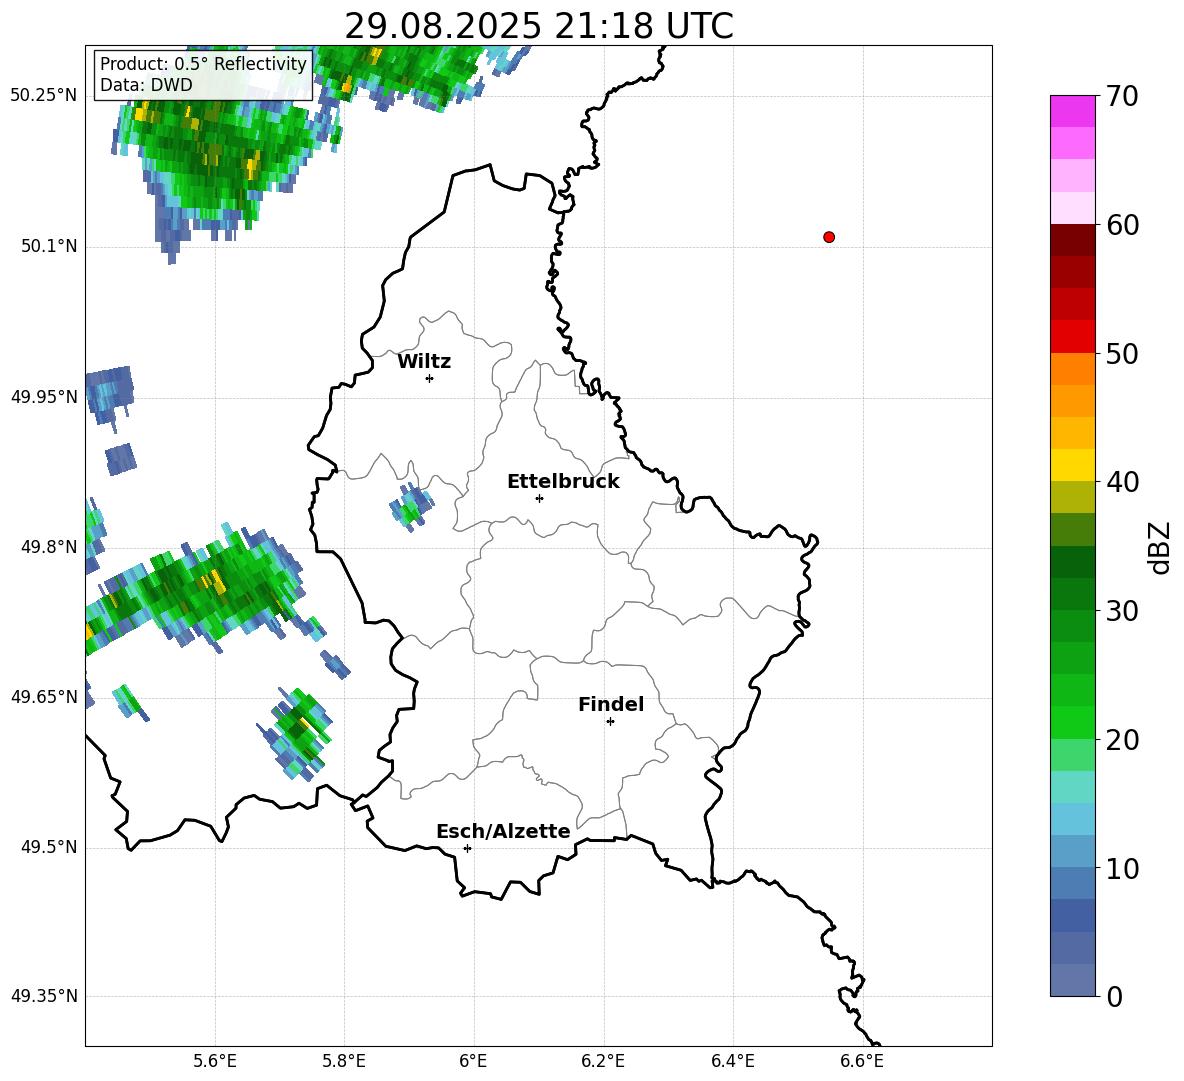1184x1081 pixels.
Task: Click the 49.8°N latitude label
Action: [x=49, y=547]
